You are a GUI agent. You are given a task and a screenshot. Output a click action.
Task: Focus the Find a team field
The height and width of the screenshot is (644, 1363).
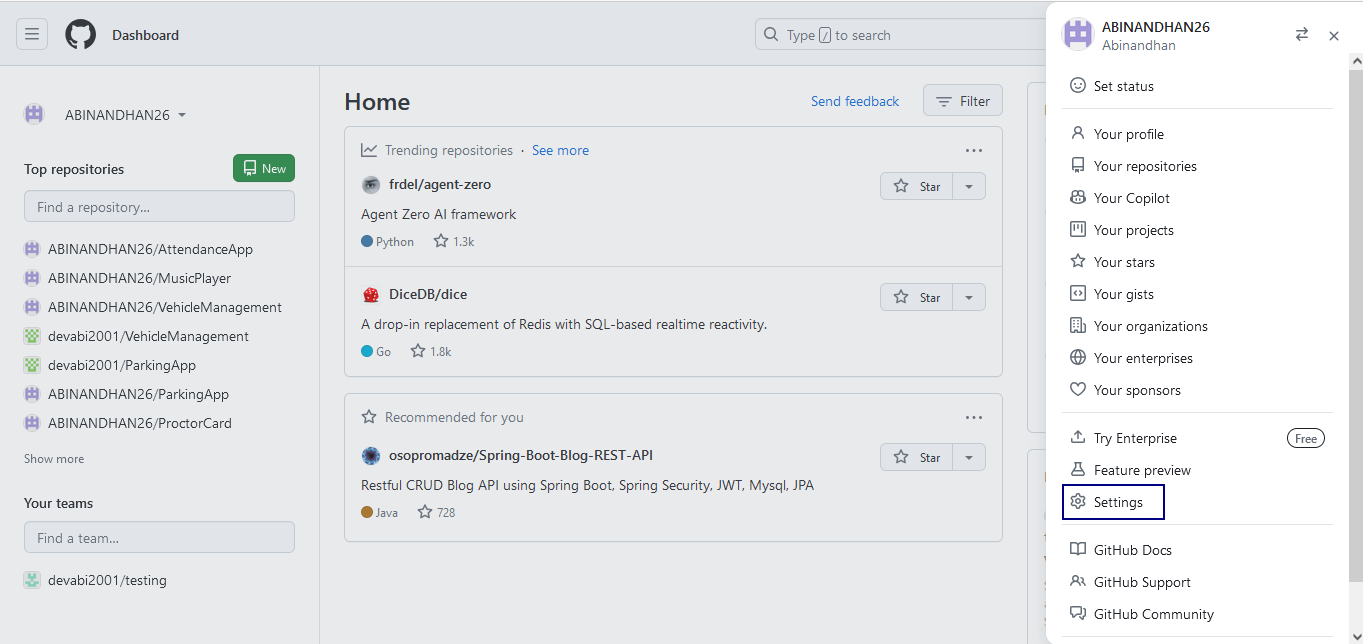point(159,538)
